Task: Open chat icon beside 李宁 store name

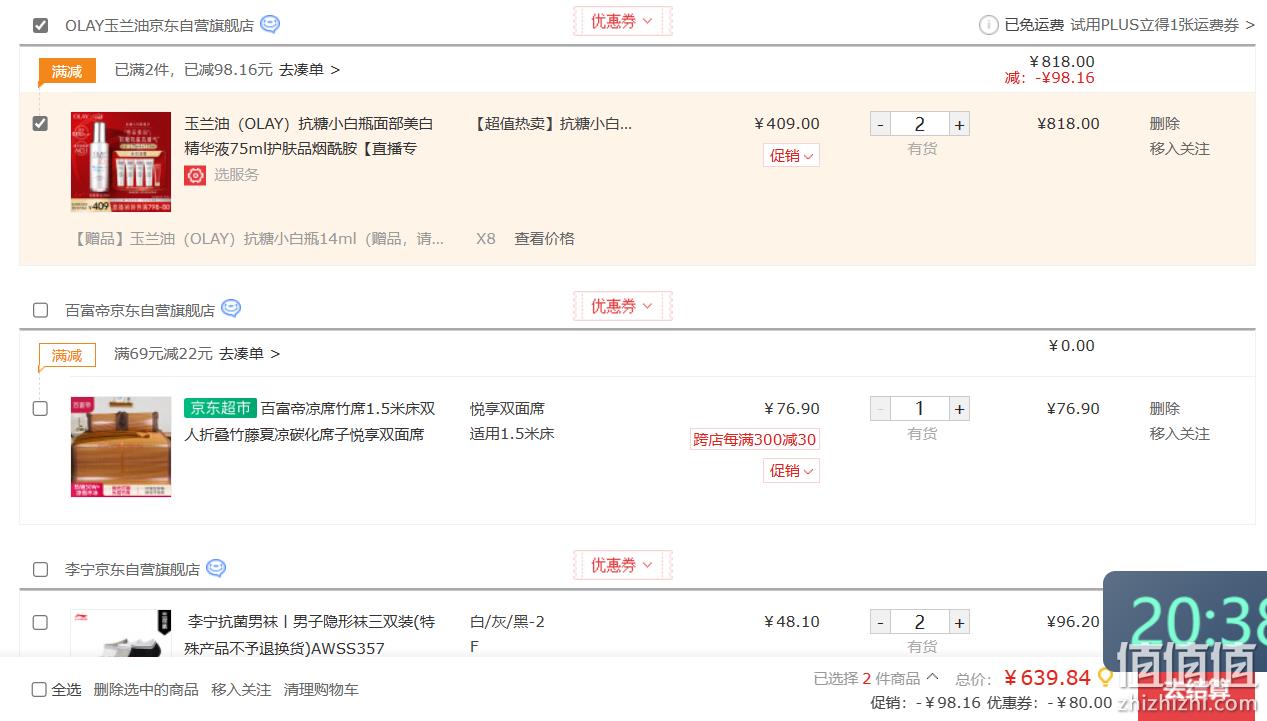Action: tap(216, 568)
